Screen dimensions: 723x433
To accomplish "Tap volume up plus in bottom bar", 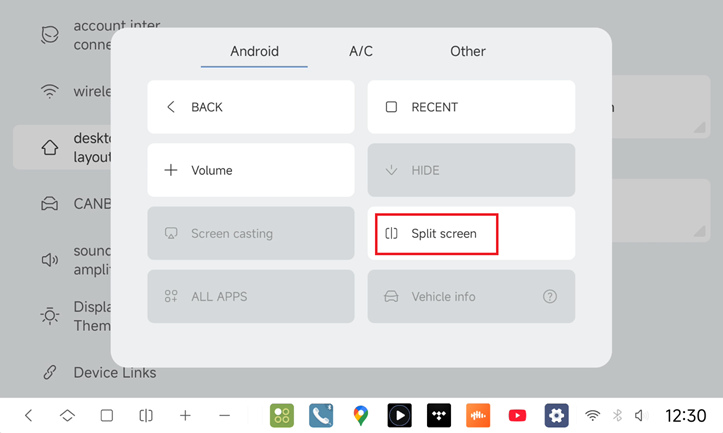I will (x=185, y=415).
